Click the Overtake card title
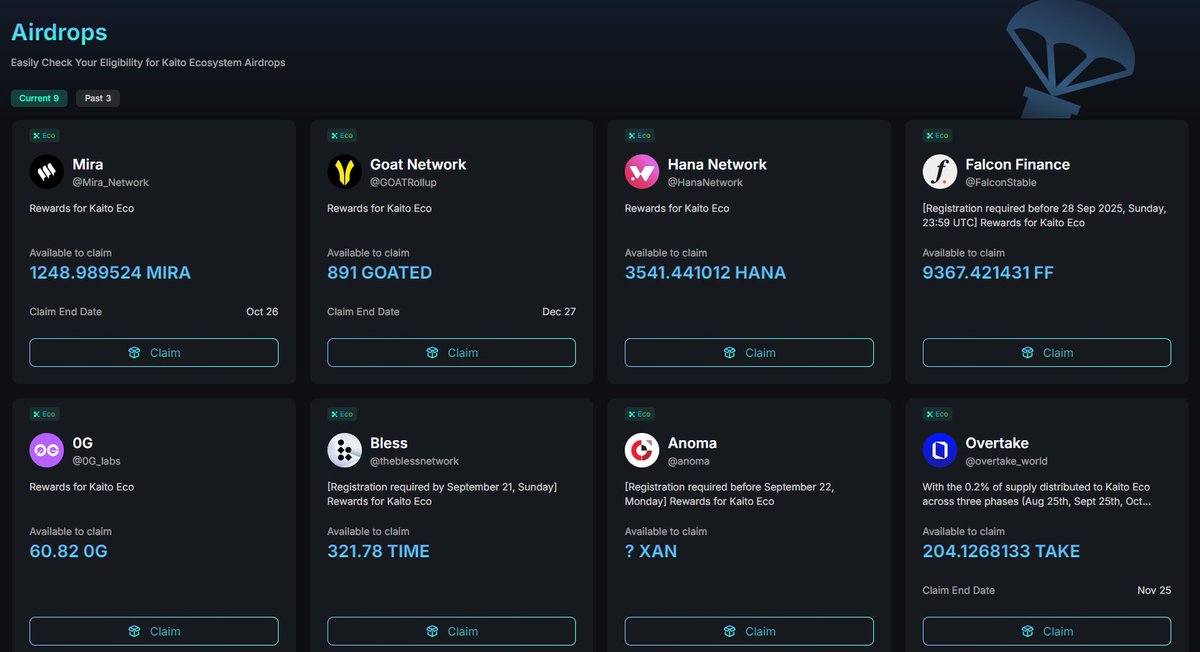This screenshot has height=652, width=1200. 997,443
